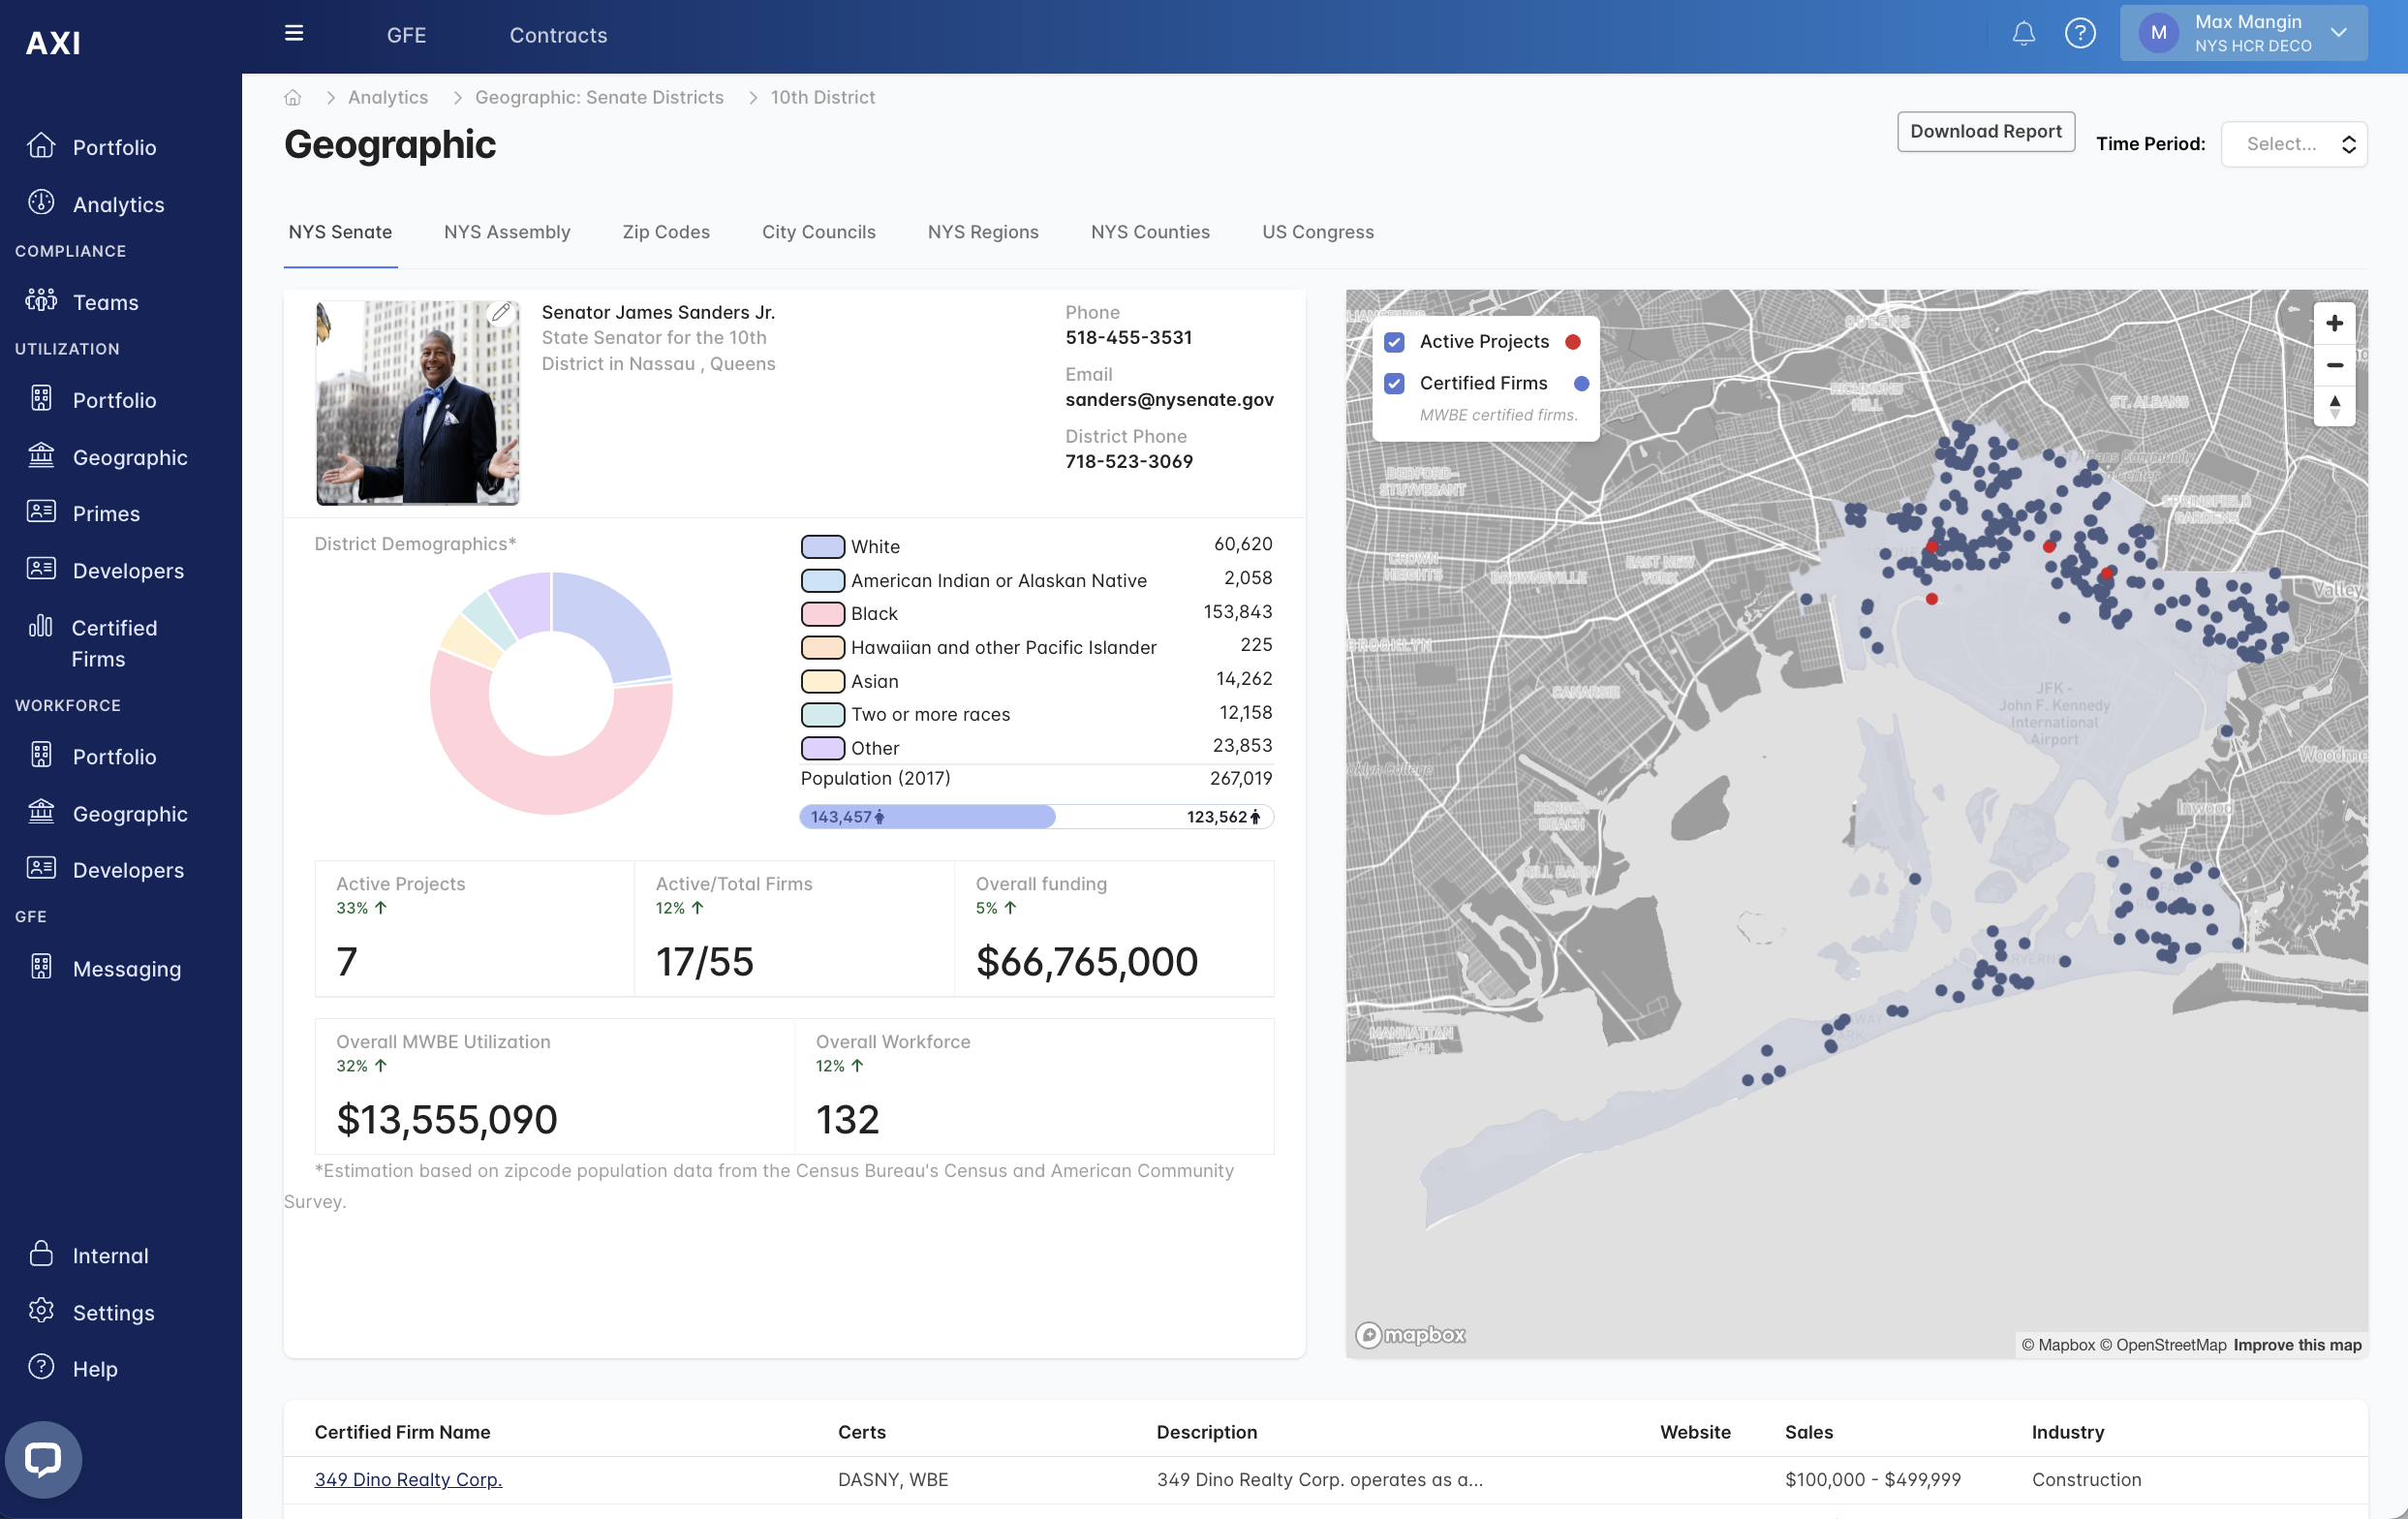Click the OpenStreetMap attribution link
Viewport: 2408px width, 1519px height.
(2162, 1345)
